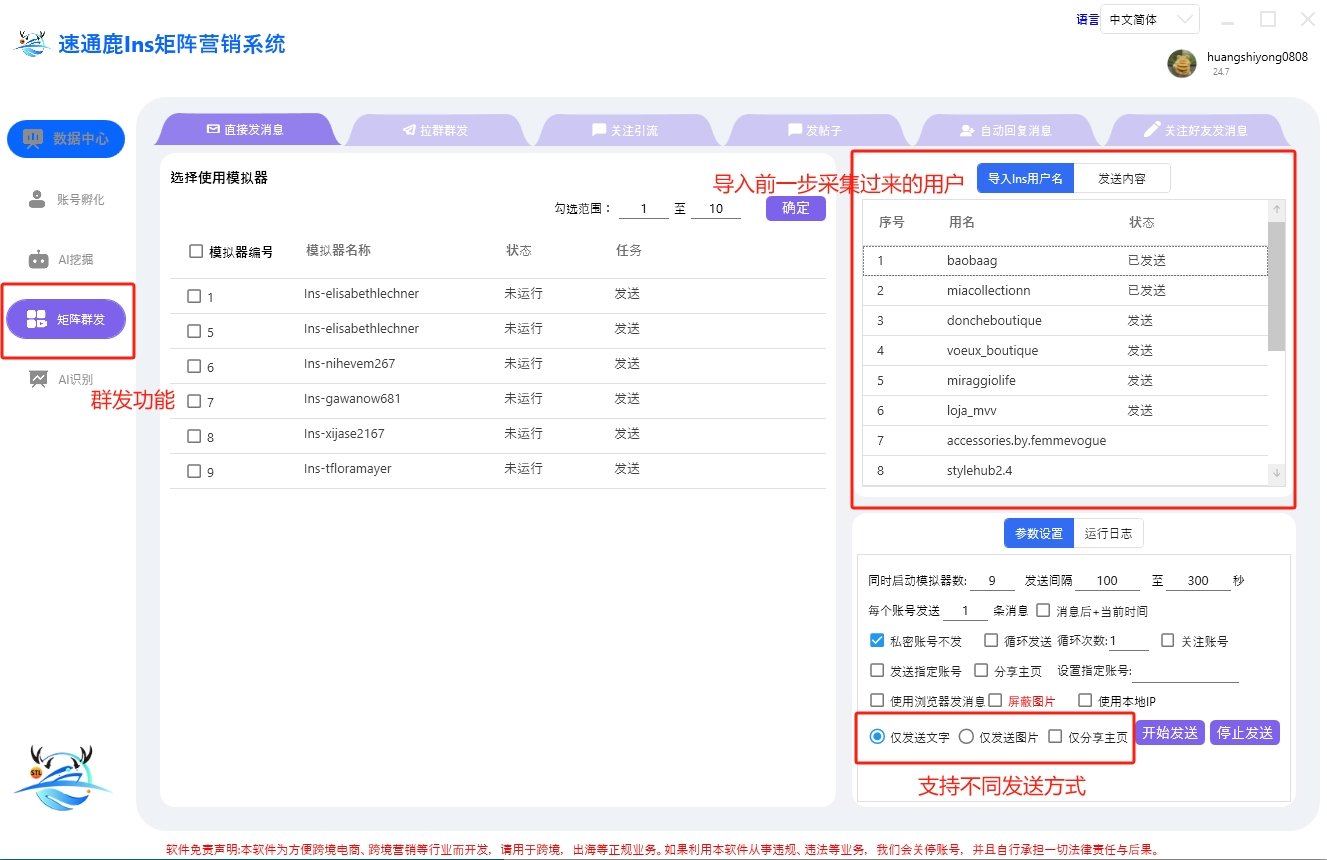The width and height of the screenshot is (1327, 860).
Task: Click the 勾选范围 end field showing 10
Action: [x=716, y=209]
